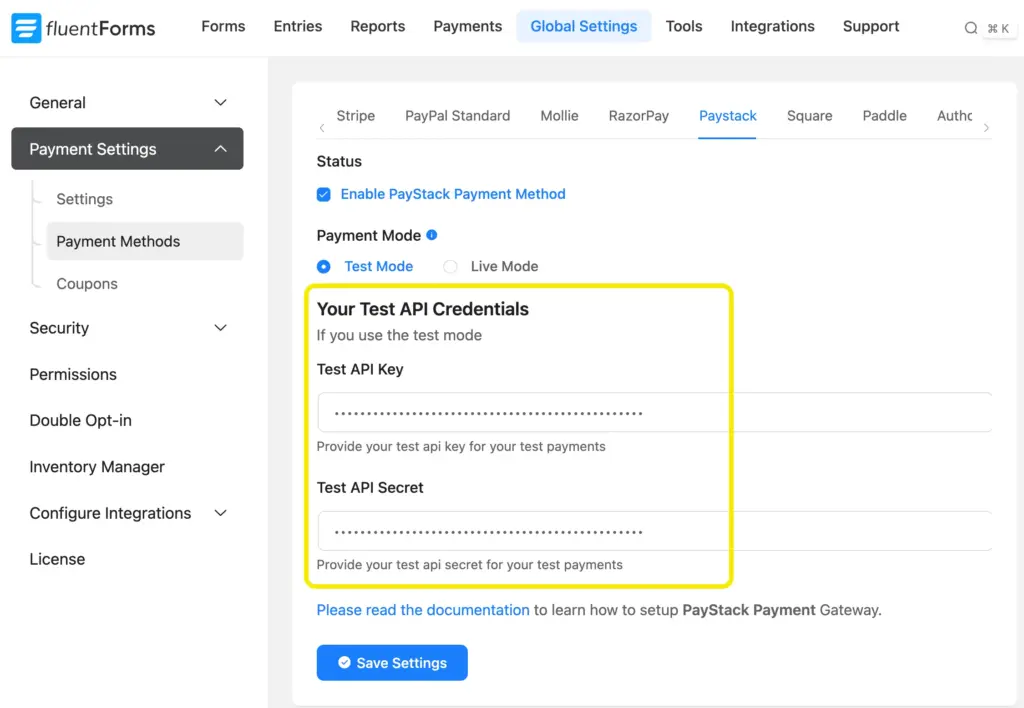
Task: Click the ⌘K shortcut badge near search
Action: [999, 28]
